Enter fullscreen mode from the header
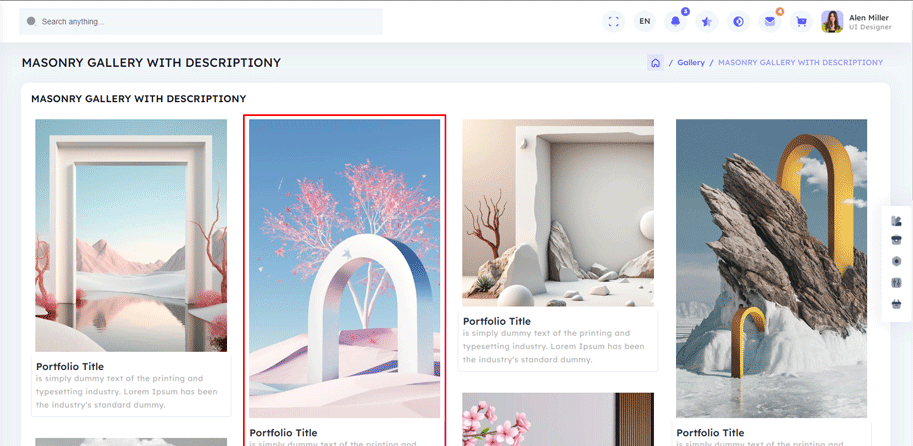The width and height of the screenshot is (913, 446). [614, 21]
